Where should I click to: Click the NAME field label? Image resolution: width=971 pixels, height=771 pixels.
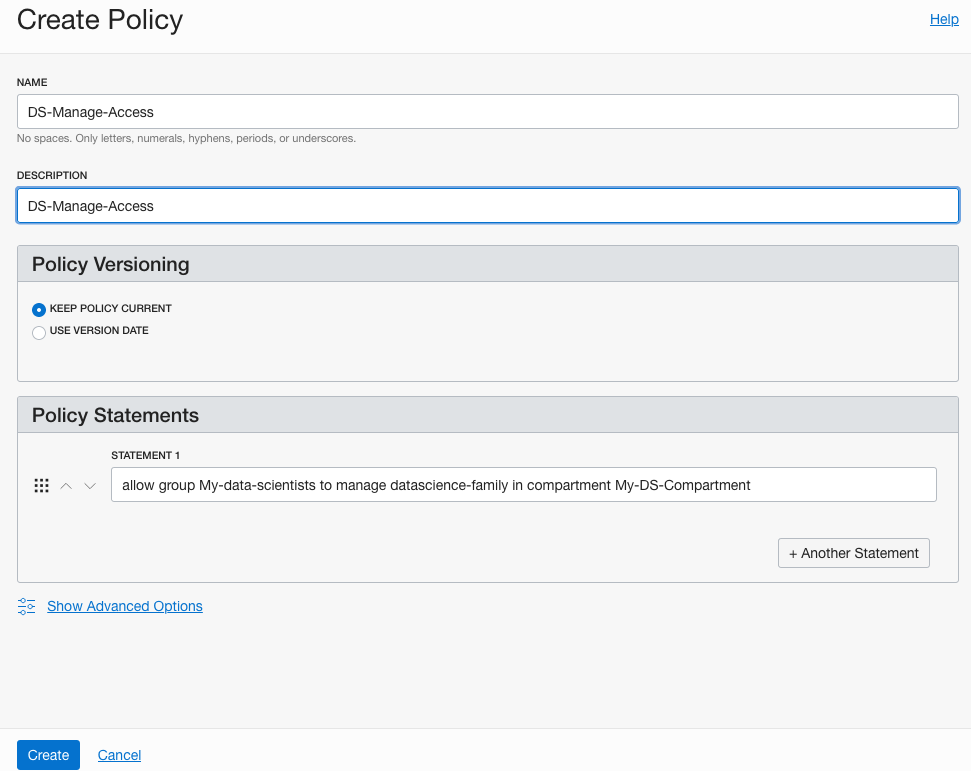(32, 82)
